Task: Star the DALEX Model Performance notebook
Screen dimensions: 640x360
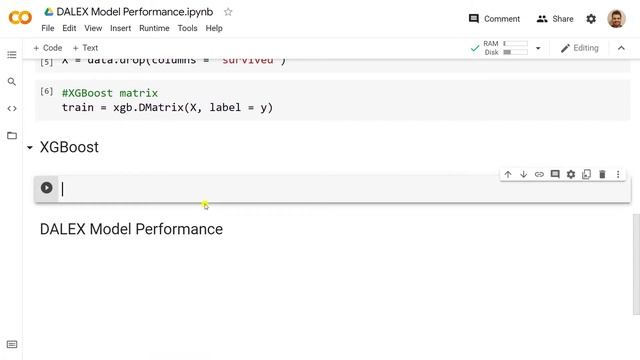Action: click(x=228, y=12)
